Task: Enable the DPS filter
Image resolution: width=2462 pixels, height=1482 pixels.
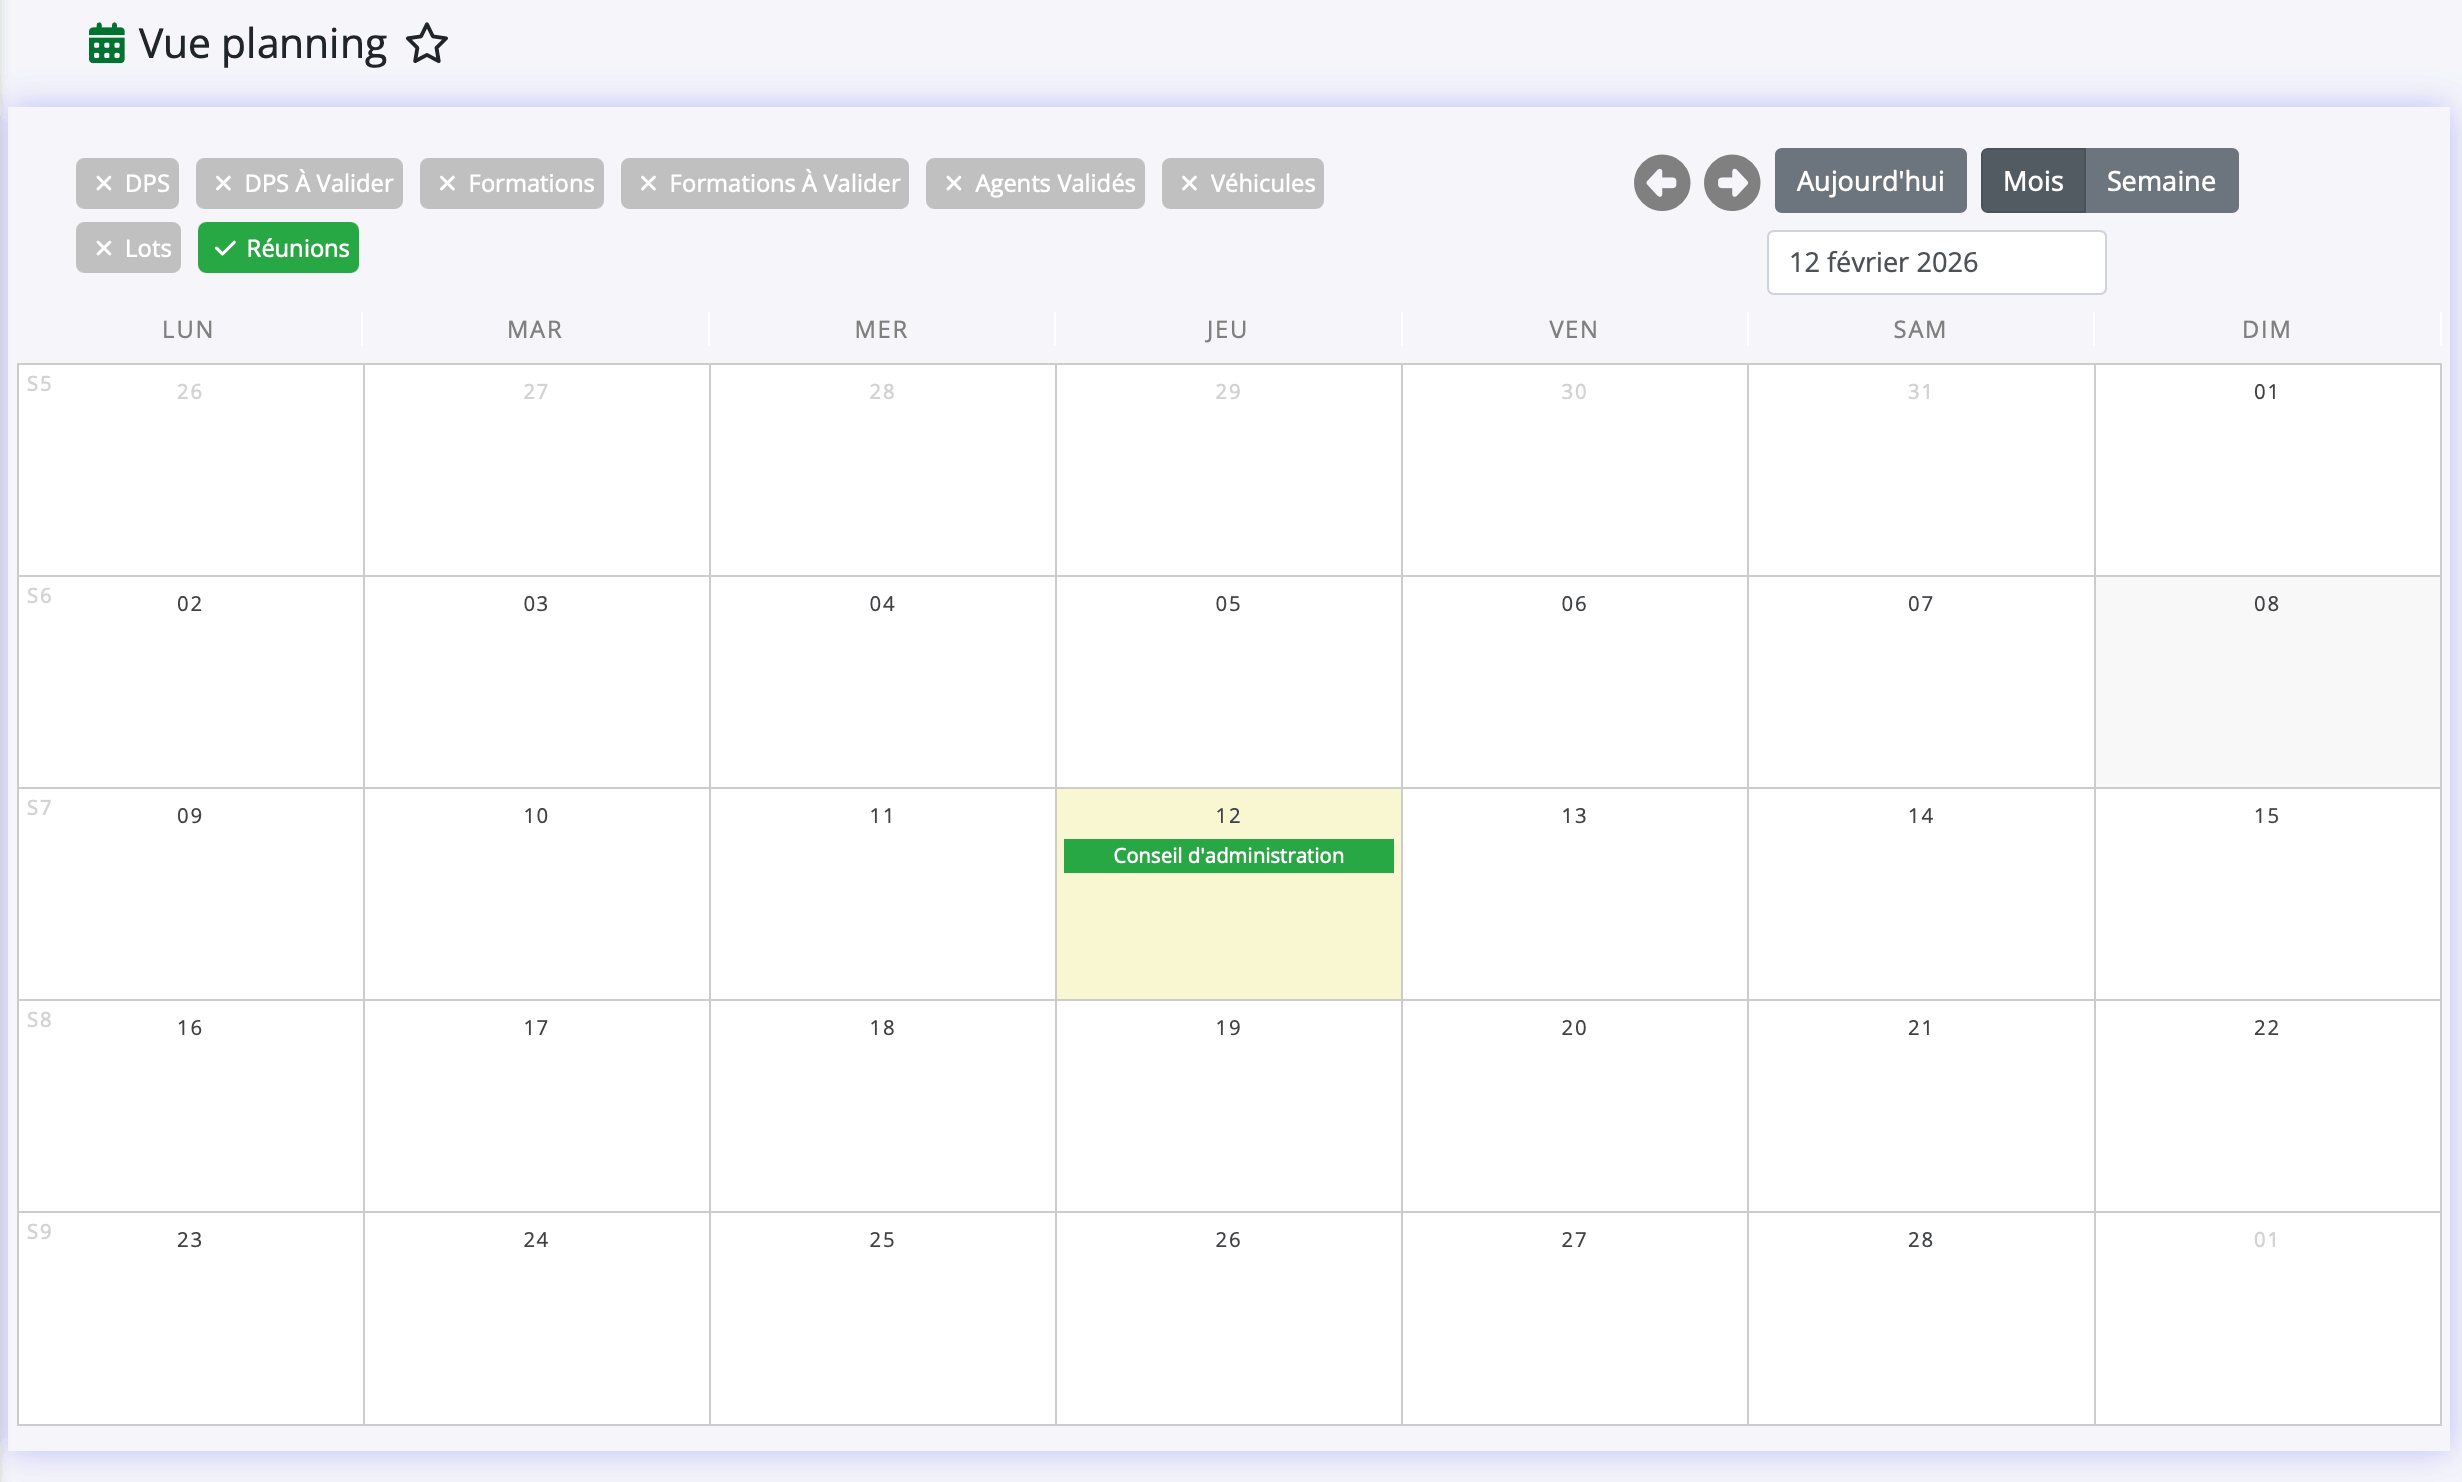Action: pos(128,183)
